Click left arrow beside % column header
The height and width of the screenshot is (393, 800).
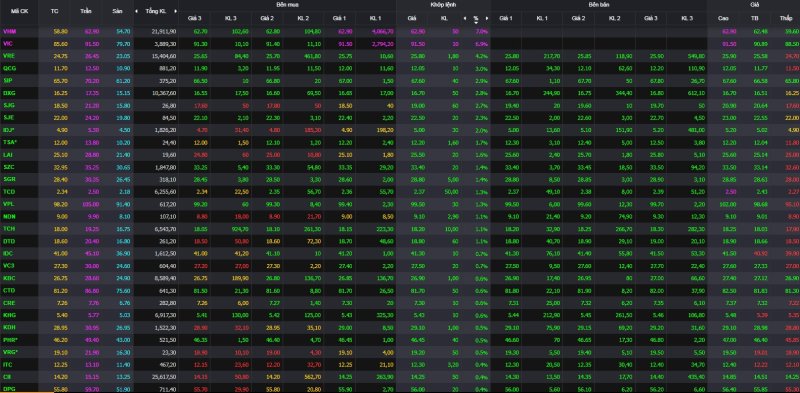465,18
